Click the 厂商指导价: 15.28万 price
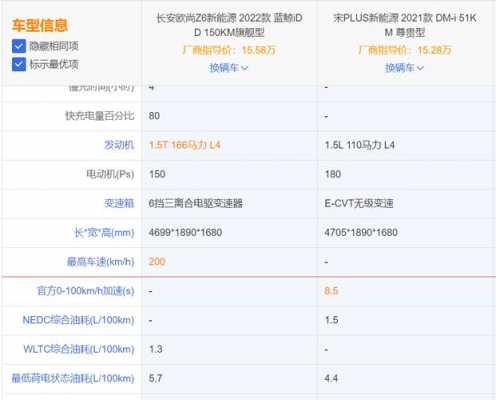This screenshot has width=496, height=400. point(405,50)
